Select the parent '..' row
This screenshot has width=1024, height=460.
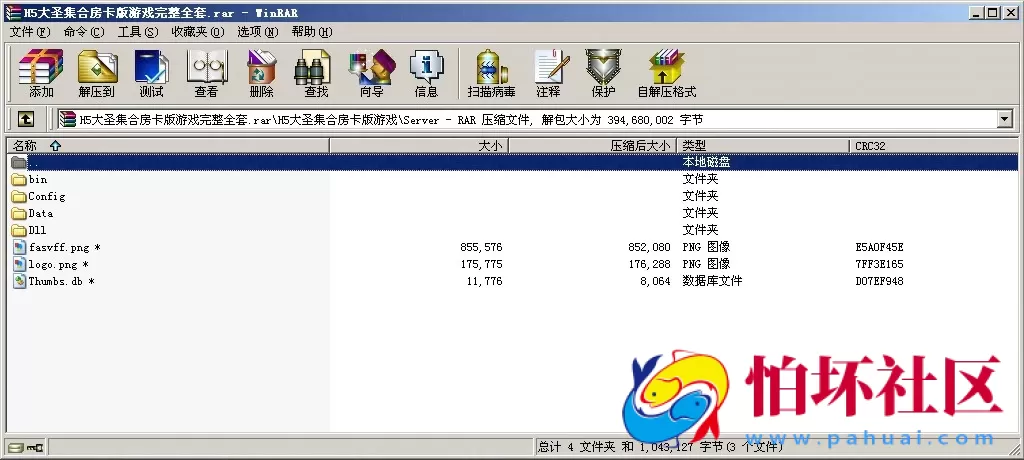pyautogui.click(x=512, y=162)
